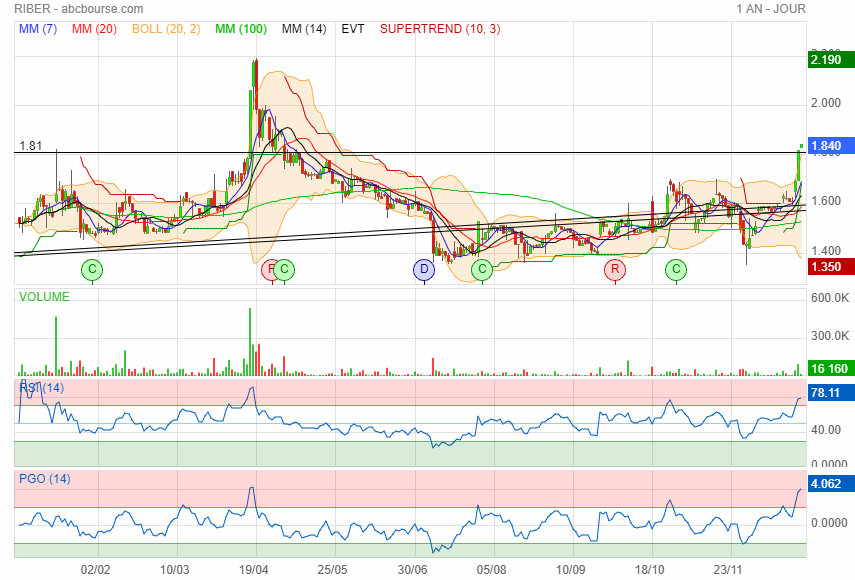855x580 pixels.
Task: Click the 1.600 price axis label
Action: [x=826, y=201]
